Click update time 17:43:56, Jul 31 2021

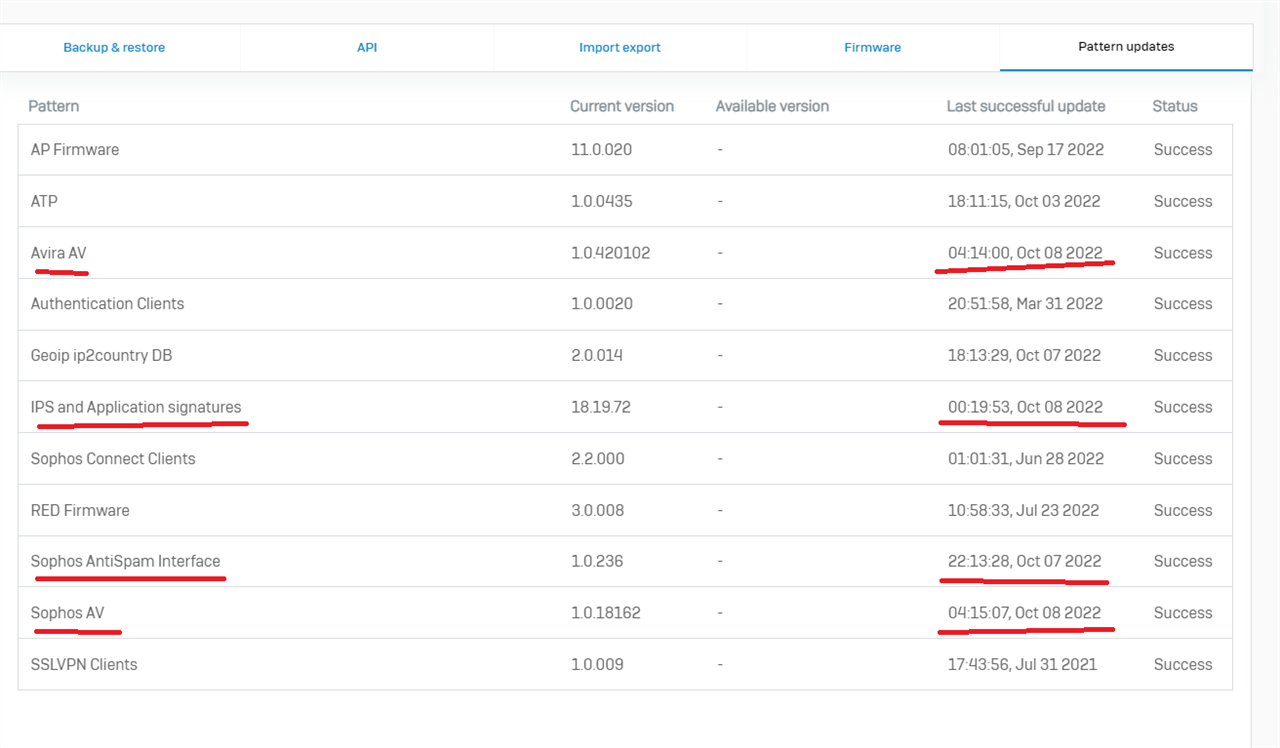pos(1022,664)
